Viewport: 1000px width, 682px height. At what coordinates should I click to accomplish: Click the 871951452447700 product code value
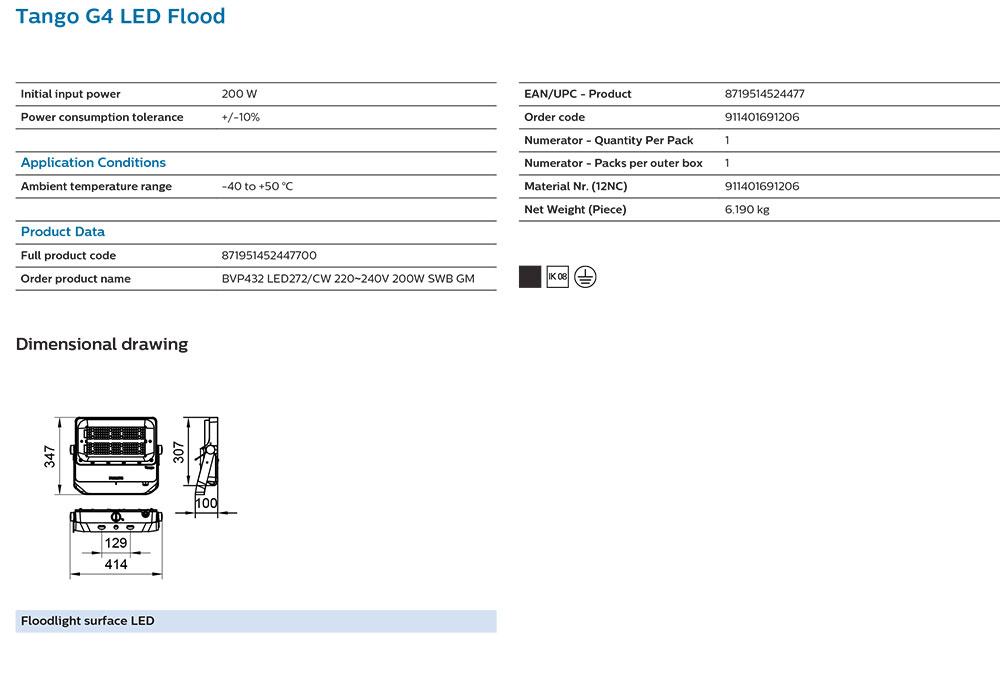(269, 255)
